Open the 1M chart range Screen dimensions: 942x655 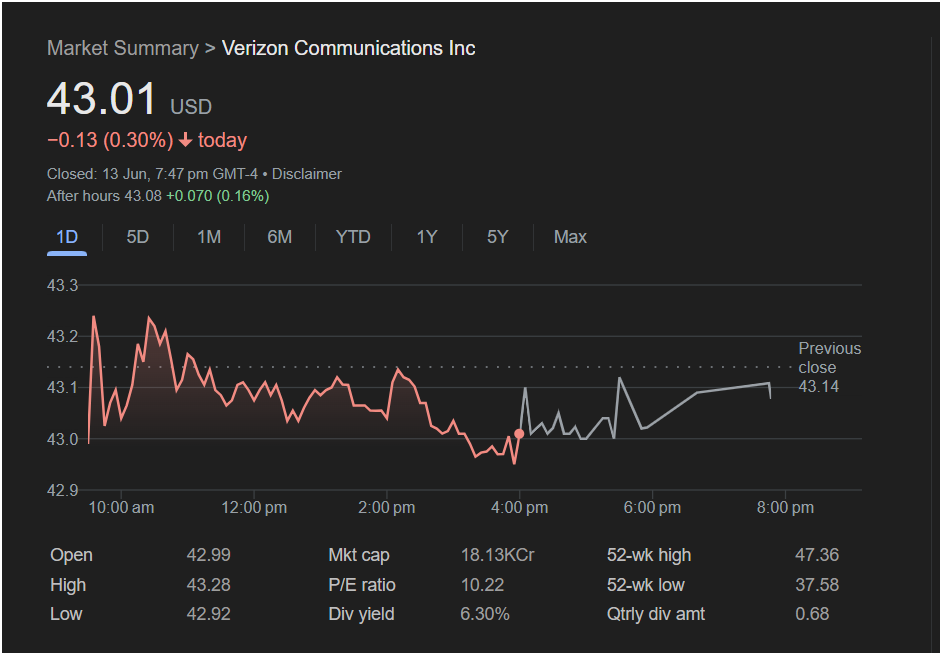coord(209,237)
